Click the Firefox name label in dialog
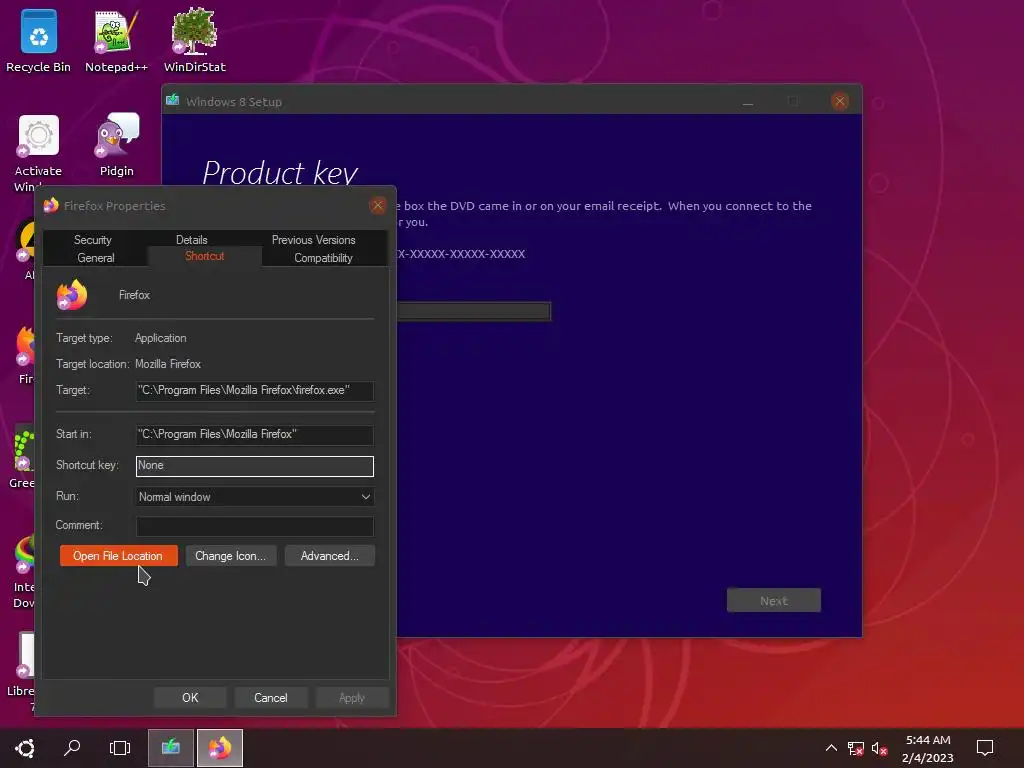This screenshot has height=768, width=1024. coord(135,295)
